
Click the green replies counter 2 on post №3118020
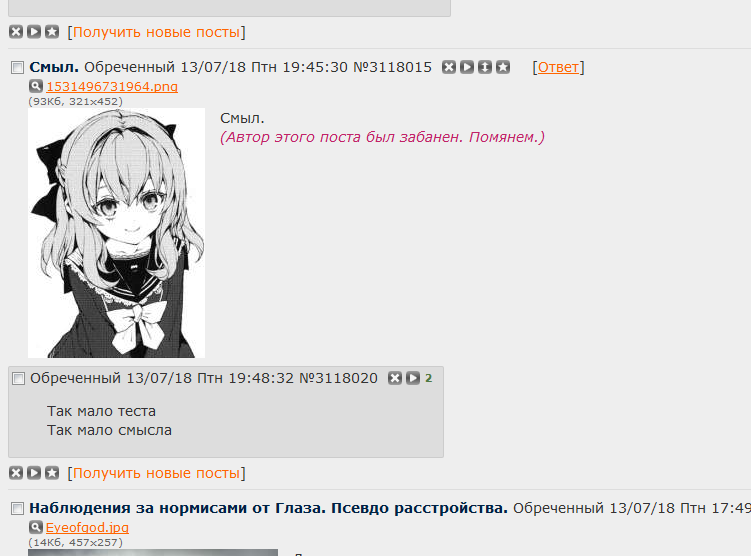tap(429, 378)
